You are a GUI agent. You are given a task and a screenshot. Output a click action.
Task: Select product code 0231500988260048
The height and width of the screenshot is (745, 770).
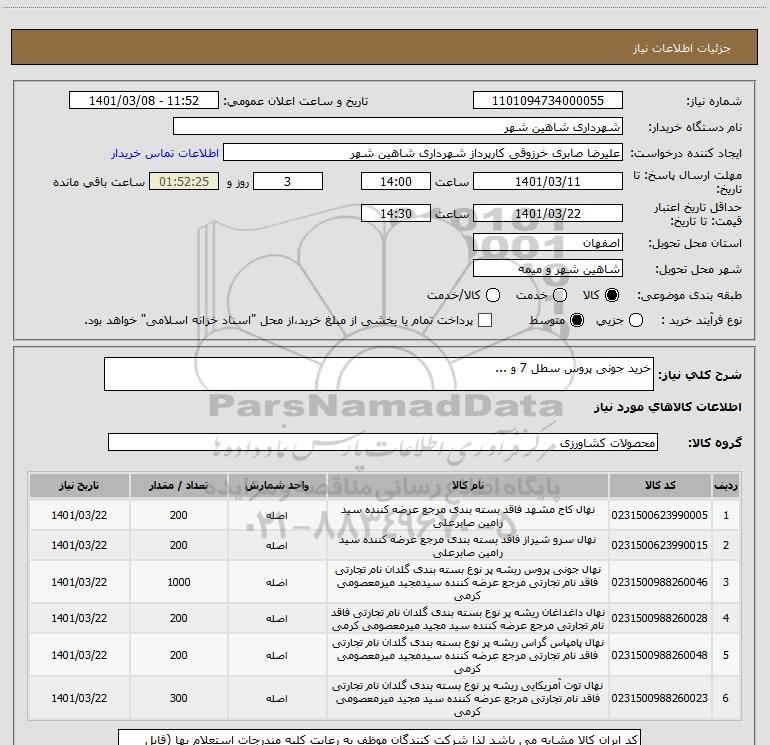pos(660,655)
